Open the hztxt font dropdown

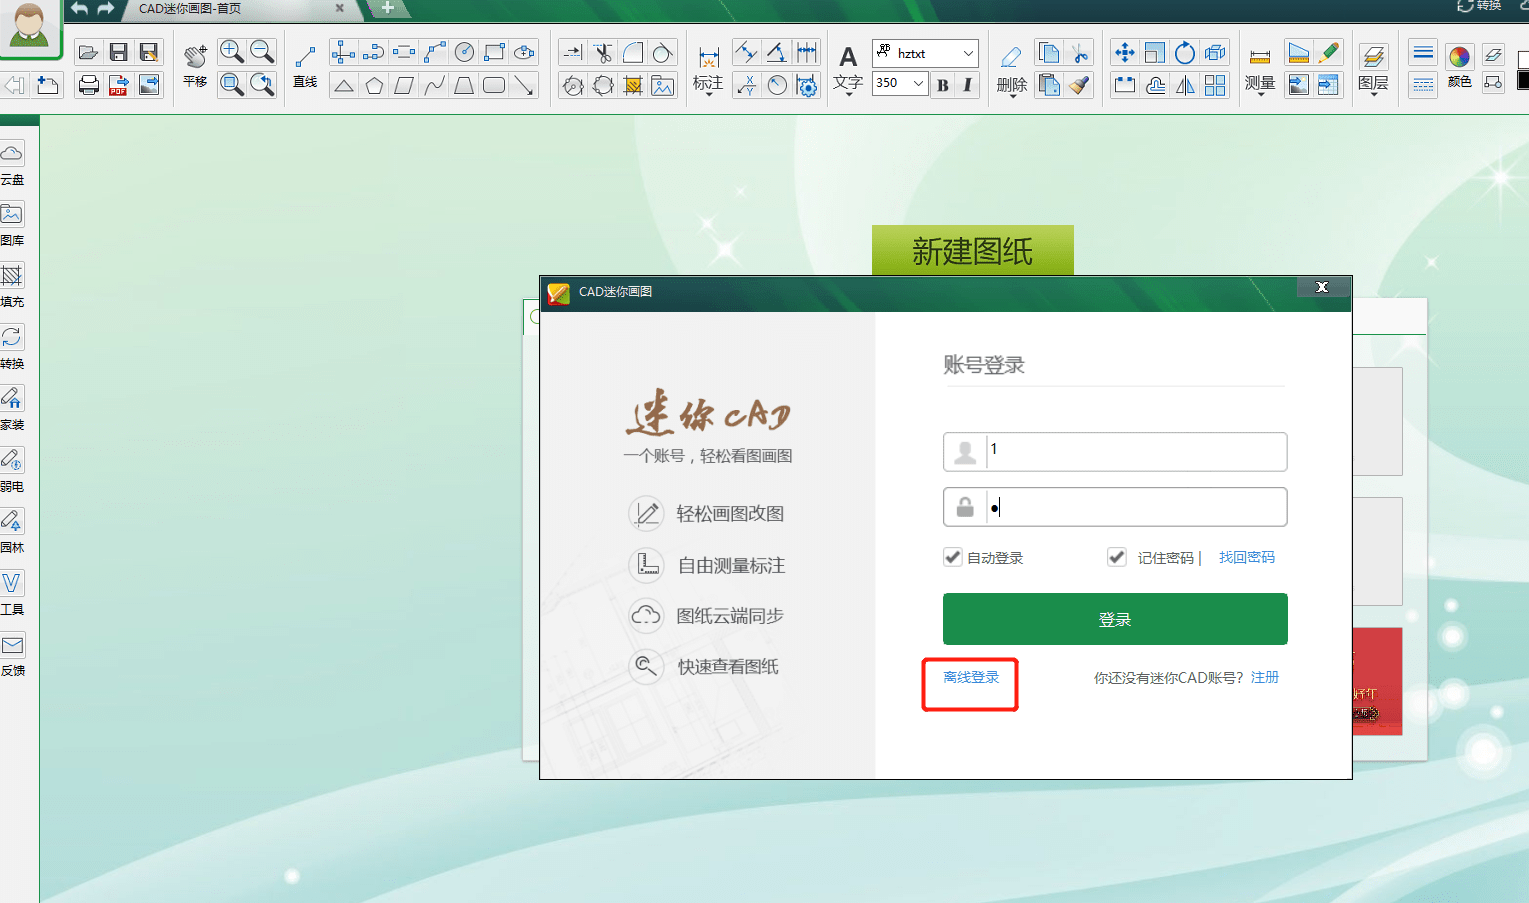click(x=968, y=53)
